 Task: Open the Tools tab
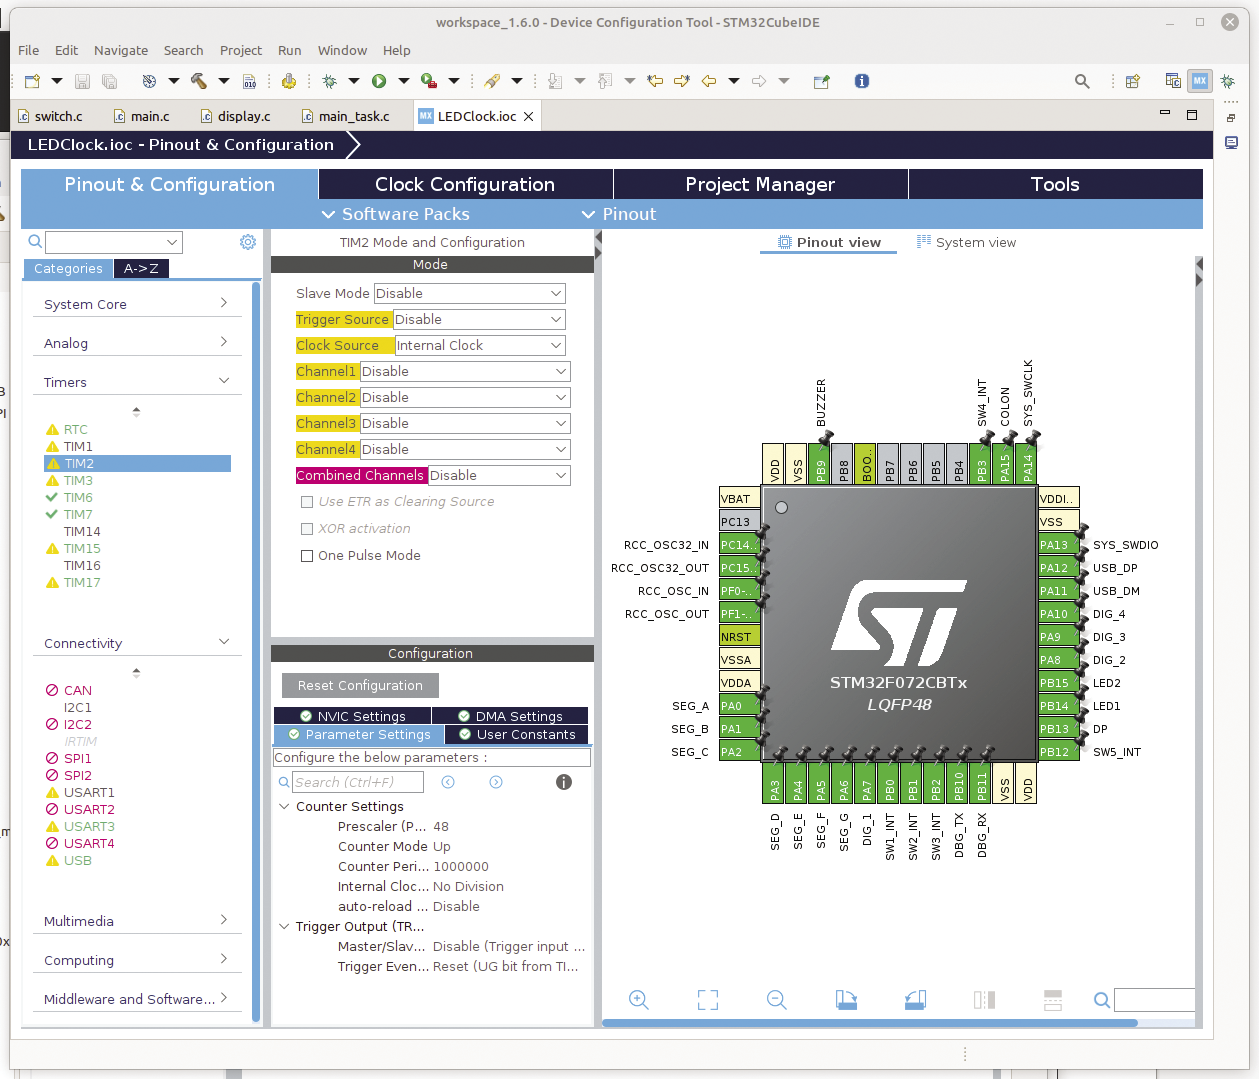pos(1055,184)
